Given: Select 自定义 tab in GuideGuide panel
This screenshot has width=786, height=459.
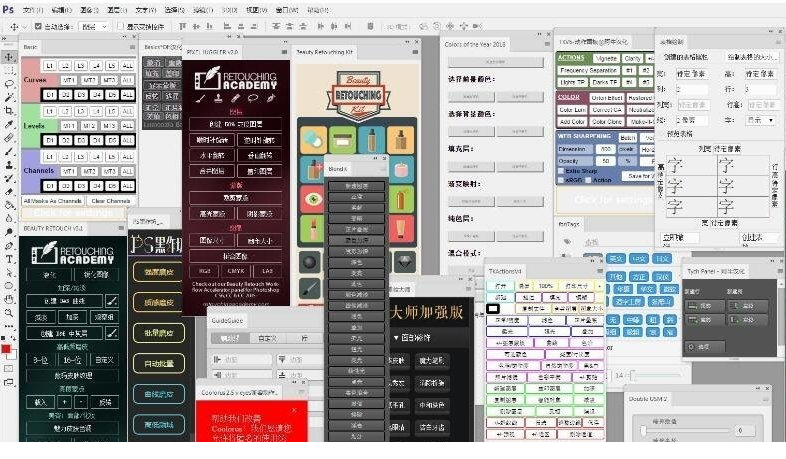Looking at the screenshot, I should coord(267,339).
